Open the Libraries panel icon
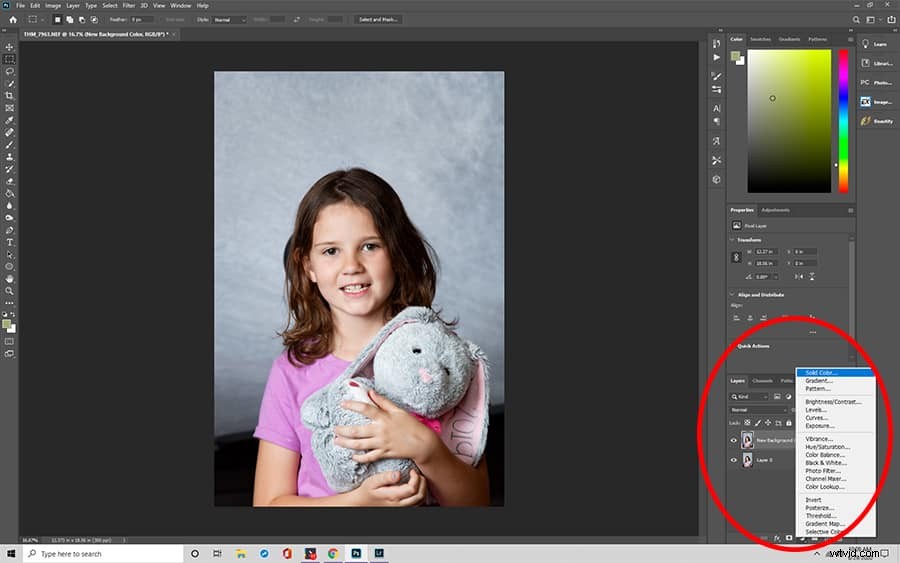 click(x=866, y=63)
